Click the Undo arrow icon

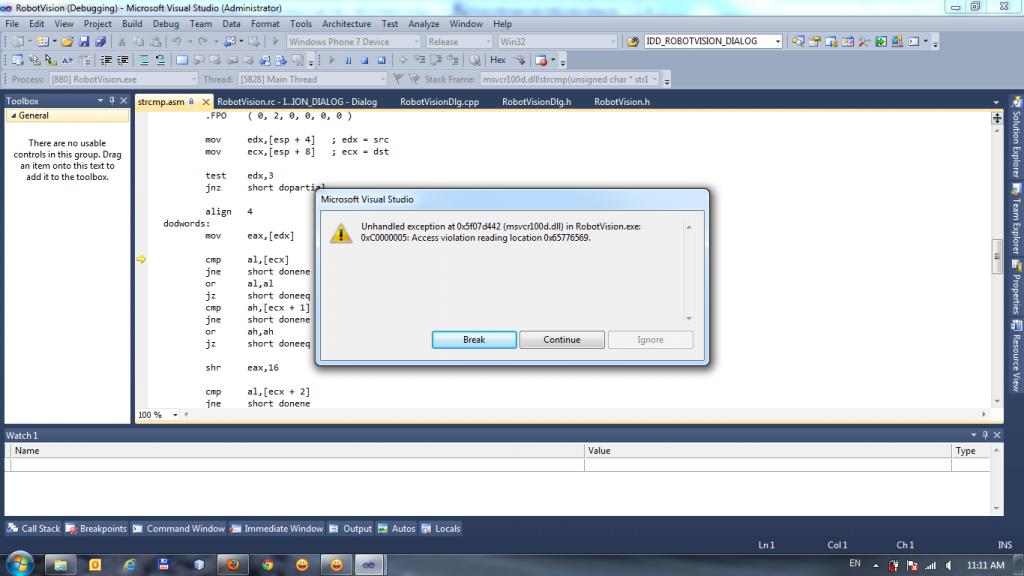coord(176,41)
